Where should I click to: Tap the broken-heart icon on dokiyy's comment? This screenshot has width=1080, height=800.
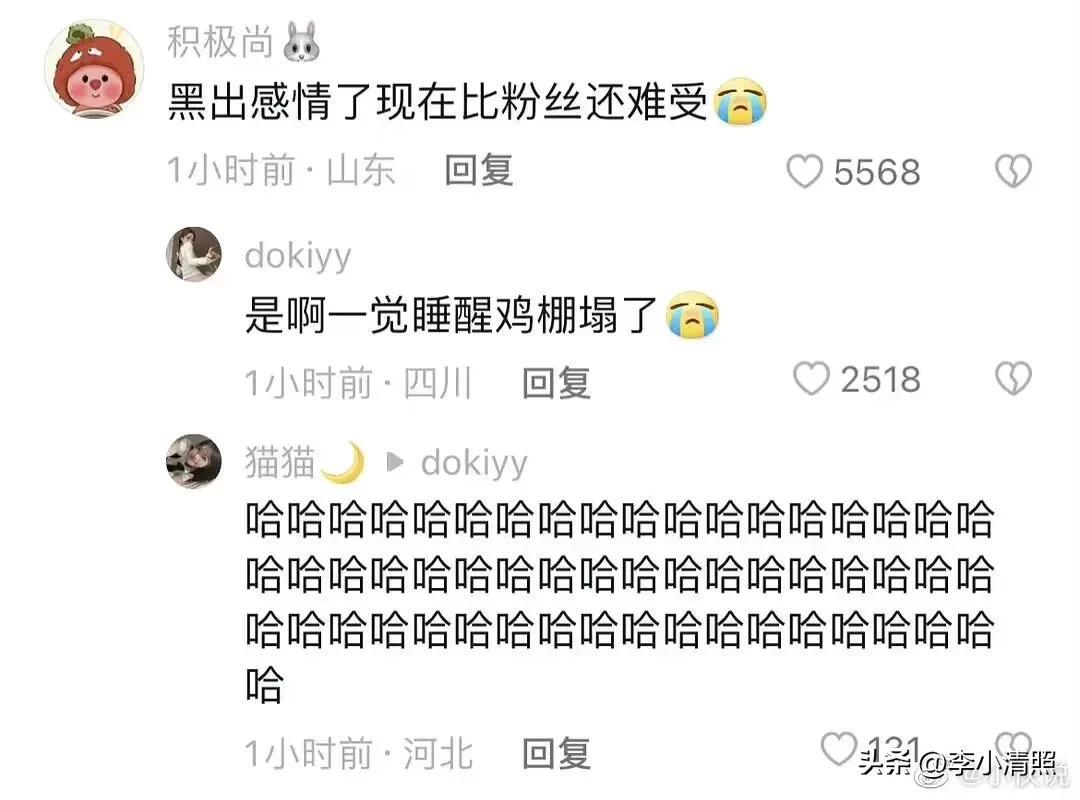1013,378
